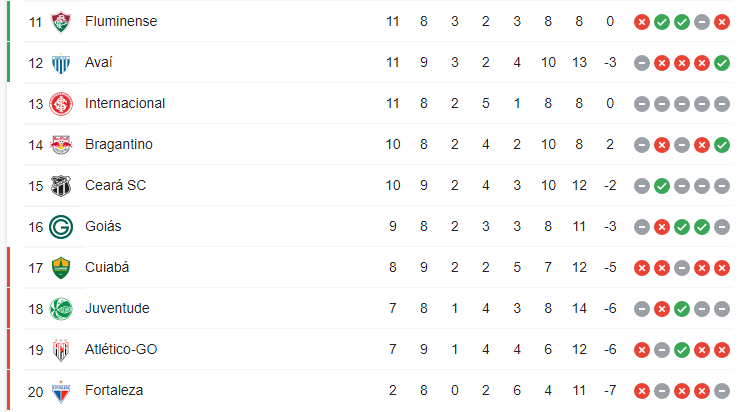
Task: Open the Fortaleza team name
Action: click(114, 390)
